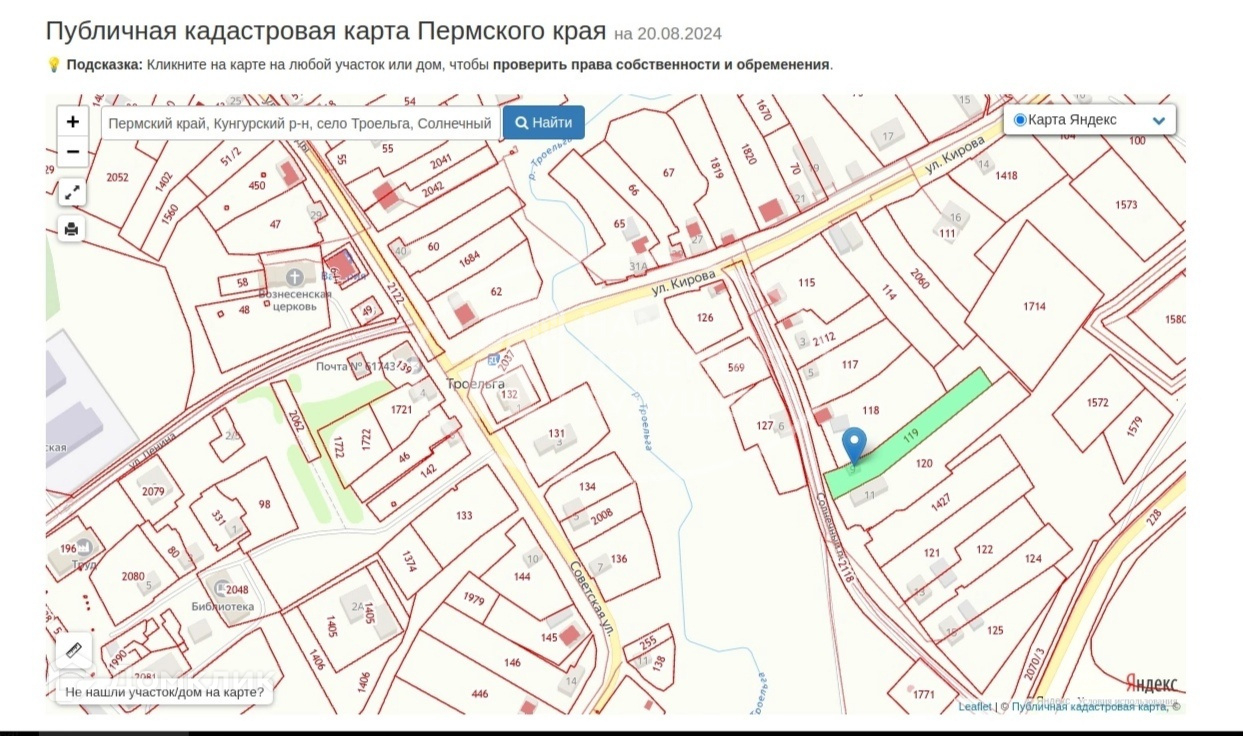Open Публичная кадастровая карта attribution link
Screen dimensions: 1243x736
1090,706
